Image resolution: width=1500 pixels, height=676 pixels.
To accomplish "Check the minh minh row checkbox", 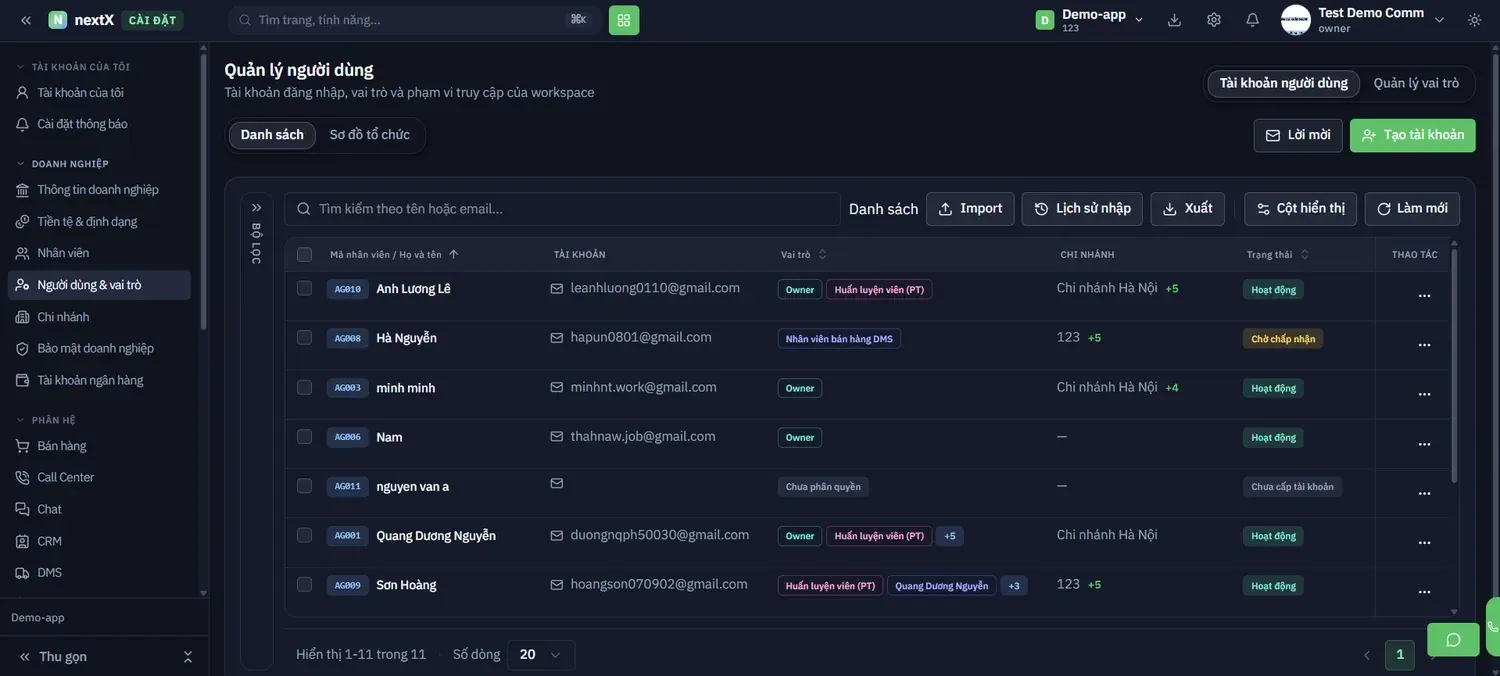I will [x=304, y=387].
